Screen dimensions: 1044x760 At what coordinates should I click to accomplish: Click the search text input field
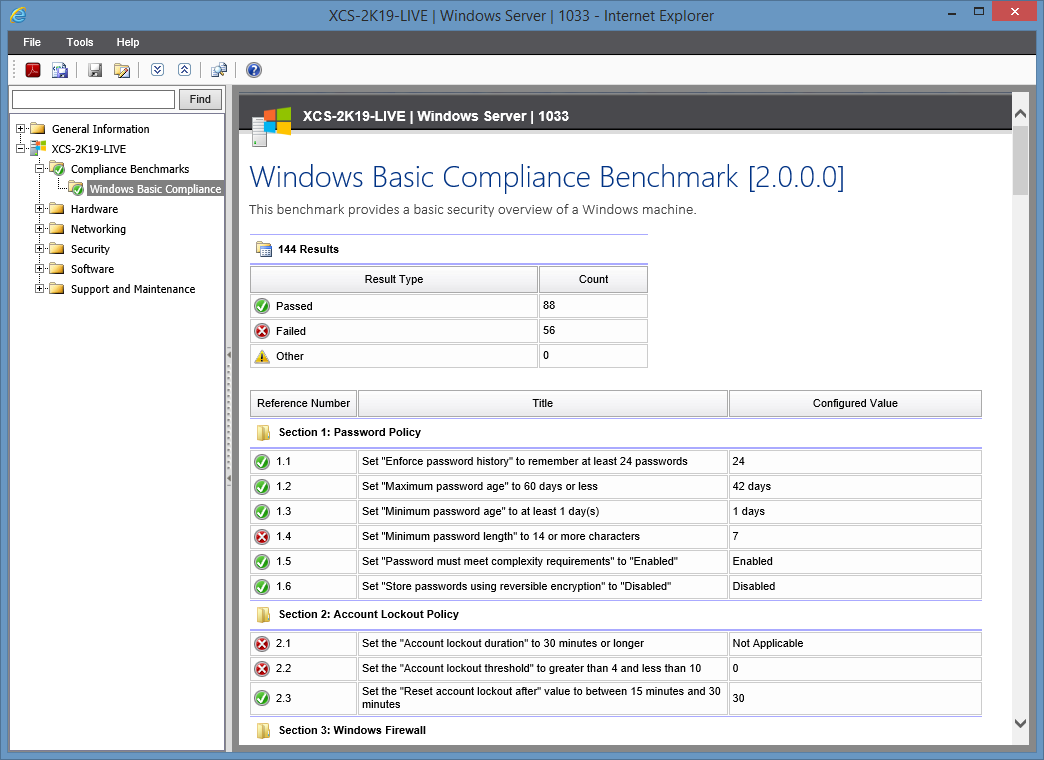(x=92, y=99)
